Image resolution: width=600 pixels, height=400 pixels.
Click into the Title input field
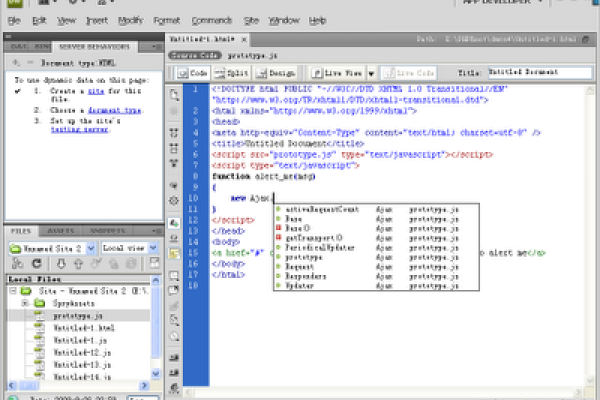(540, 72)
